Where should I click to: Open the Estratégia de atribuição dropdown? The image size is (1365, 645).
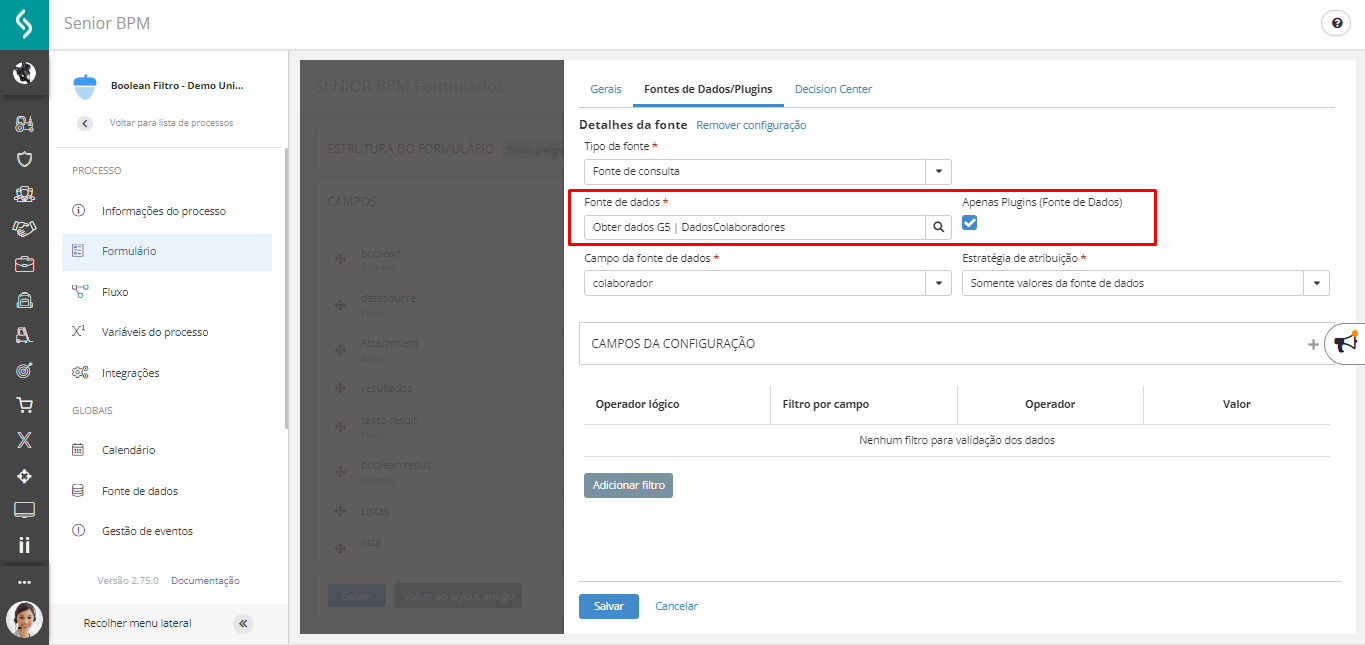click(1316, 283)
